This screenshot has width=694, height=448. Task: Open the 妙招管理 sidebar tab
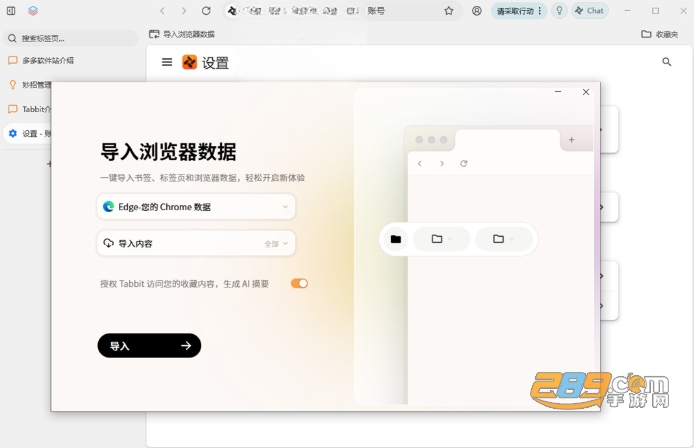29,85
